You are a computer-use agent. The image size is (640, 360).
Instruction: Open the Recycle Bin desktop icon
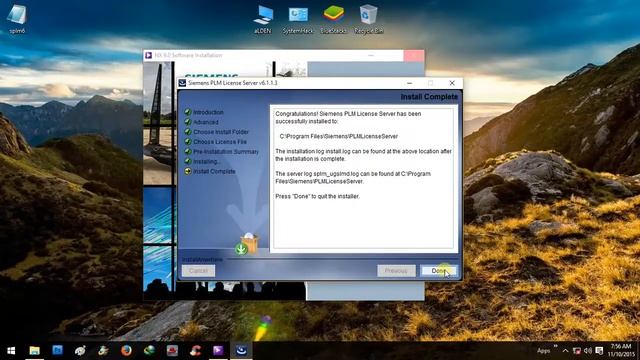(x=369, y=20)
